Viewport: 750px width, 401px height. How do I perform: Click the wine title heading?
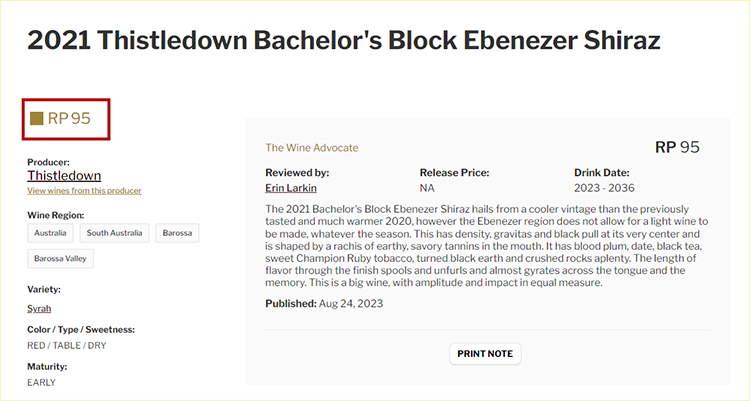point(343,42)
